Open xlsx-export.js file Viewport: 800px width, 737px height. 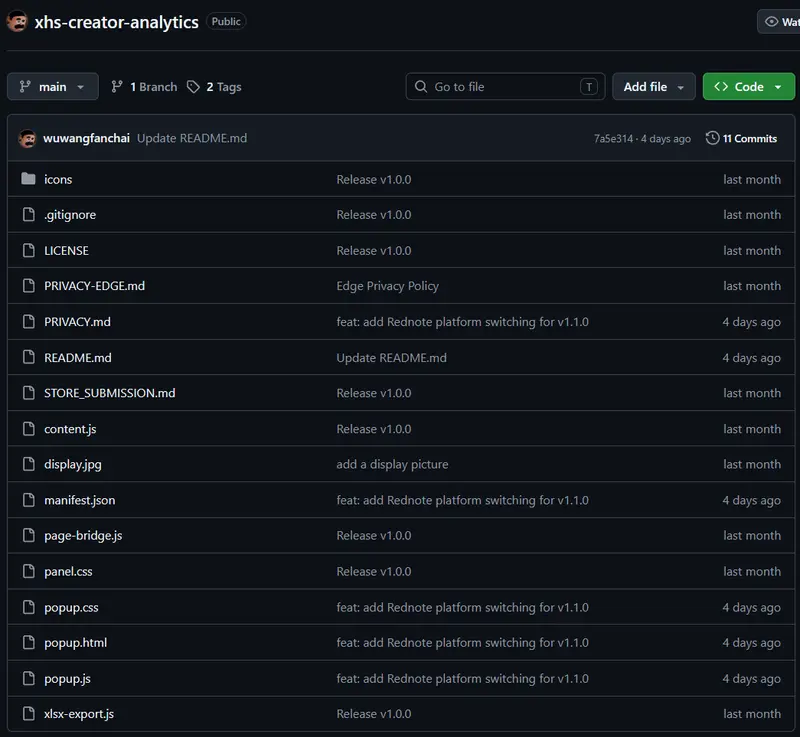[x=79, y=714]
